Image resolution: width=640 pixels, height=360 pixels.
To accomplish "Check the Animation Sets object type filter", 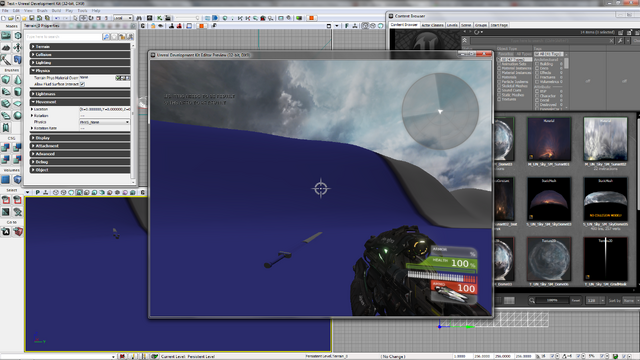I will coord(499,64).
